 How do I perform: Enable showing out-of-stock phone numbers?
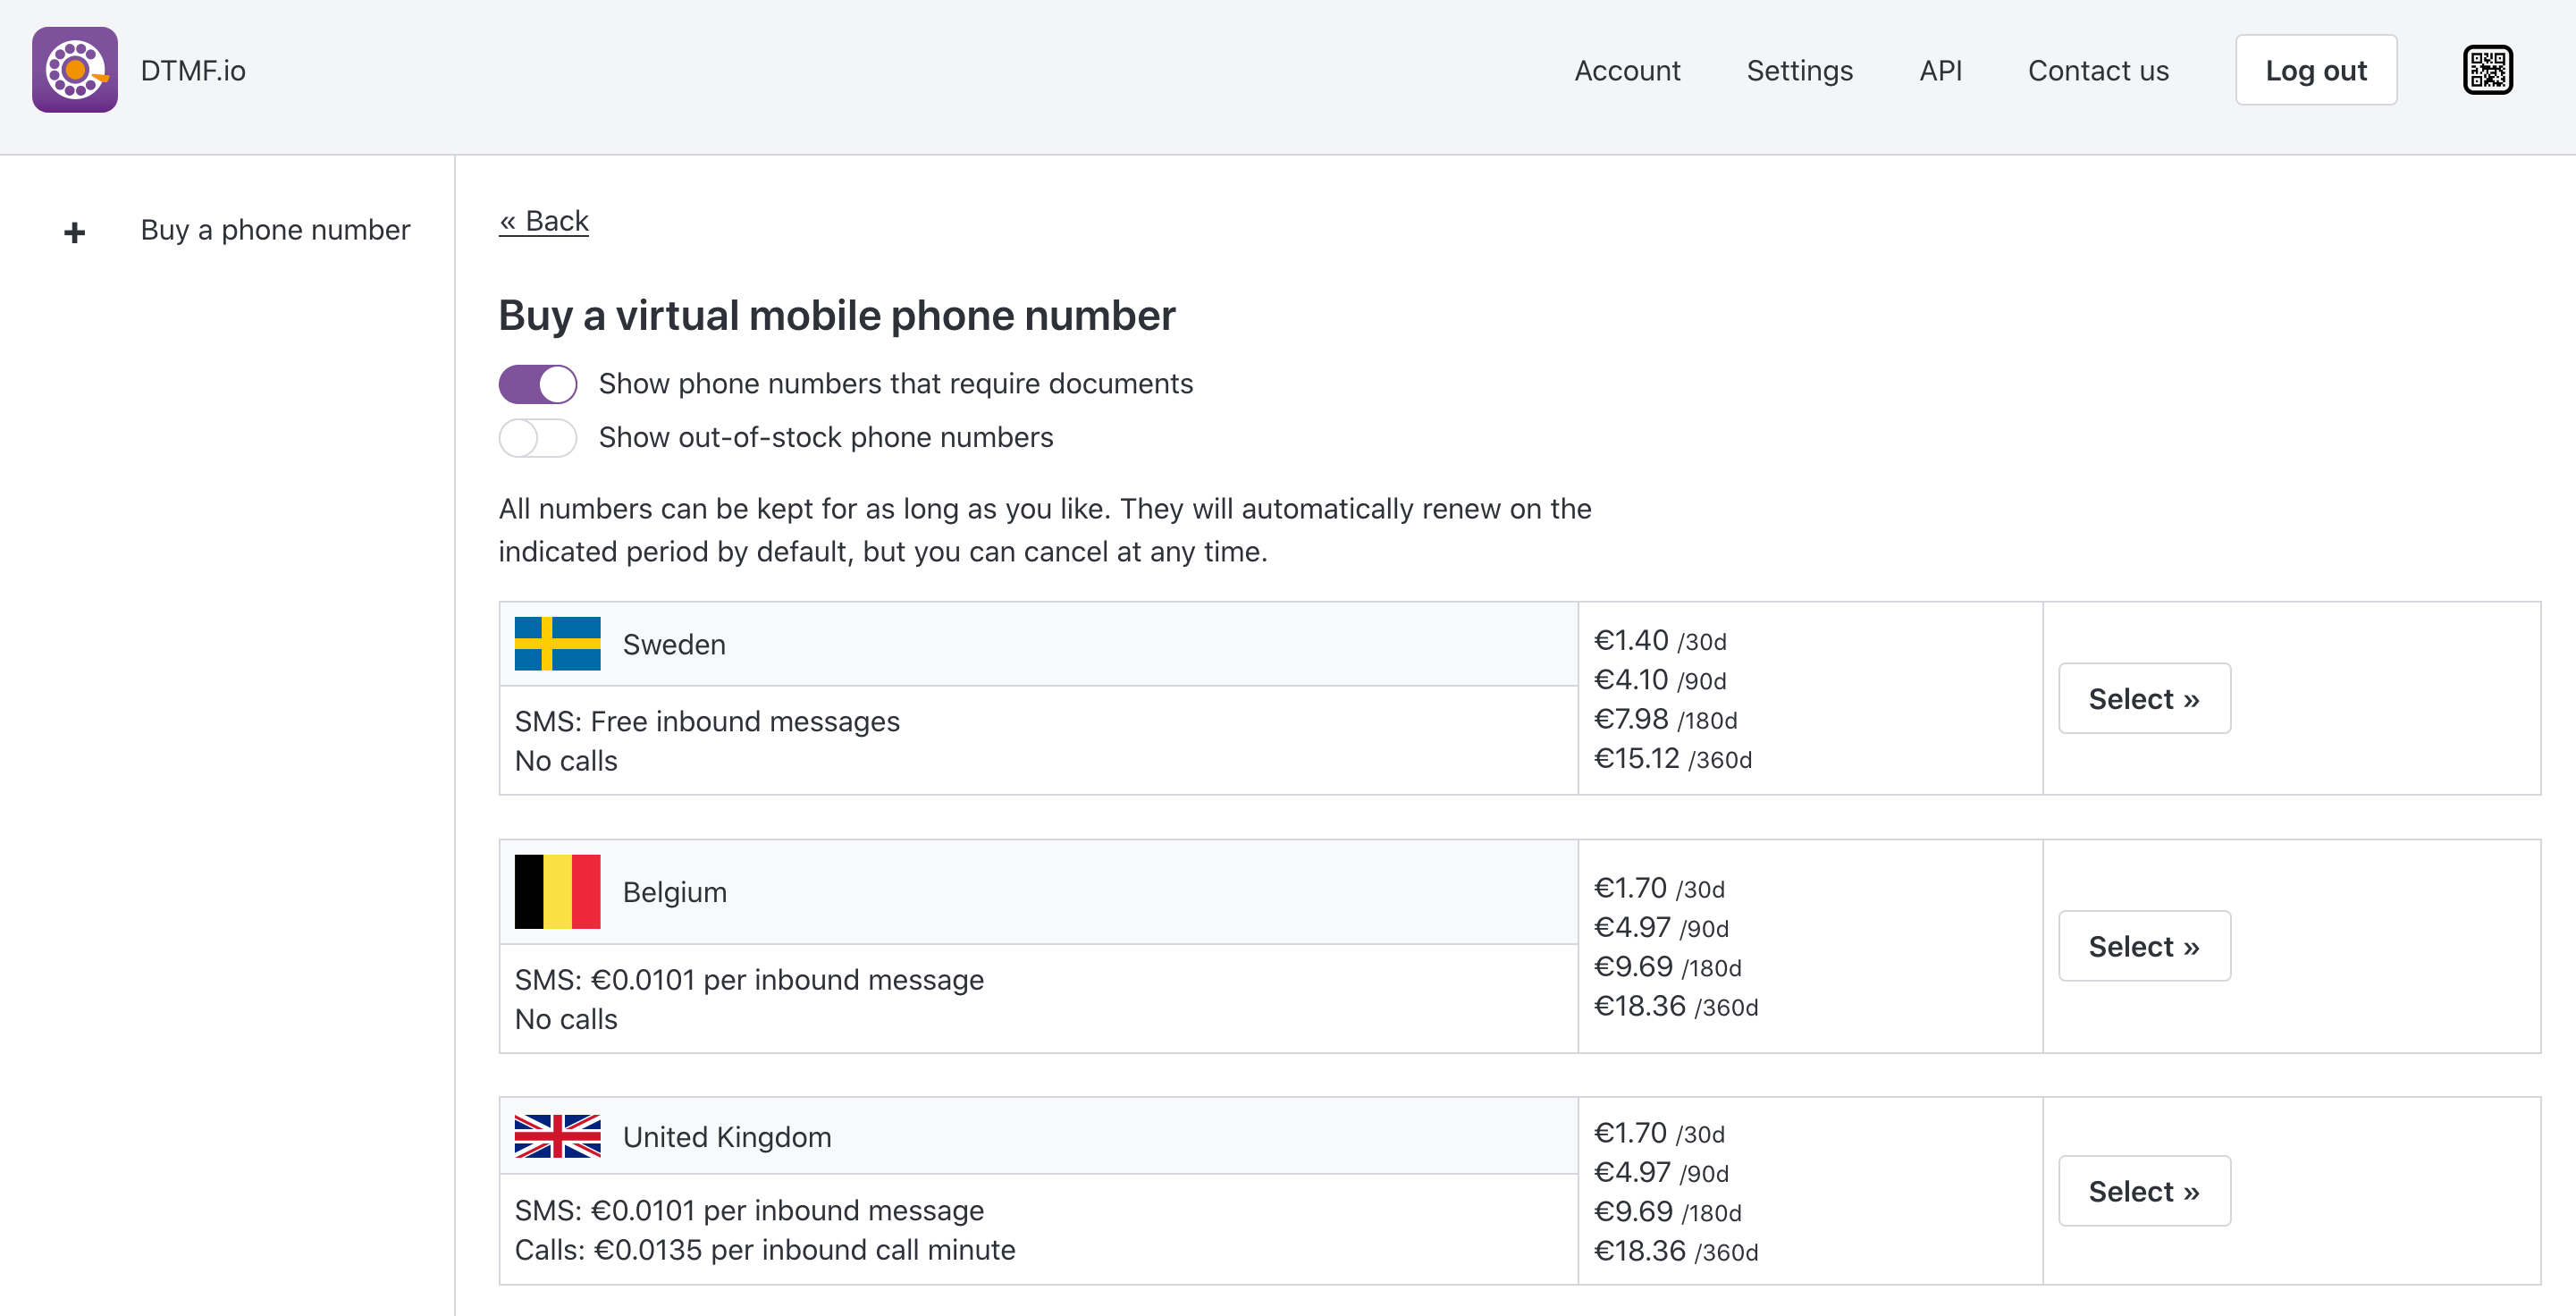537,438
